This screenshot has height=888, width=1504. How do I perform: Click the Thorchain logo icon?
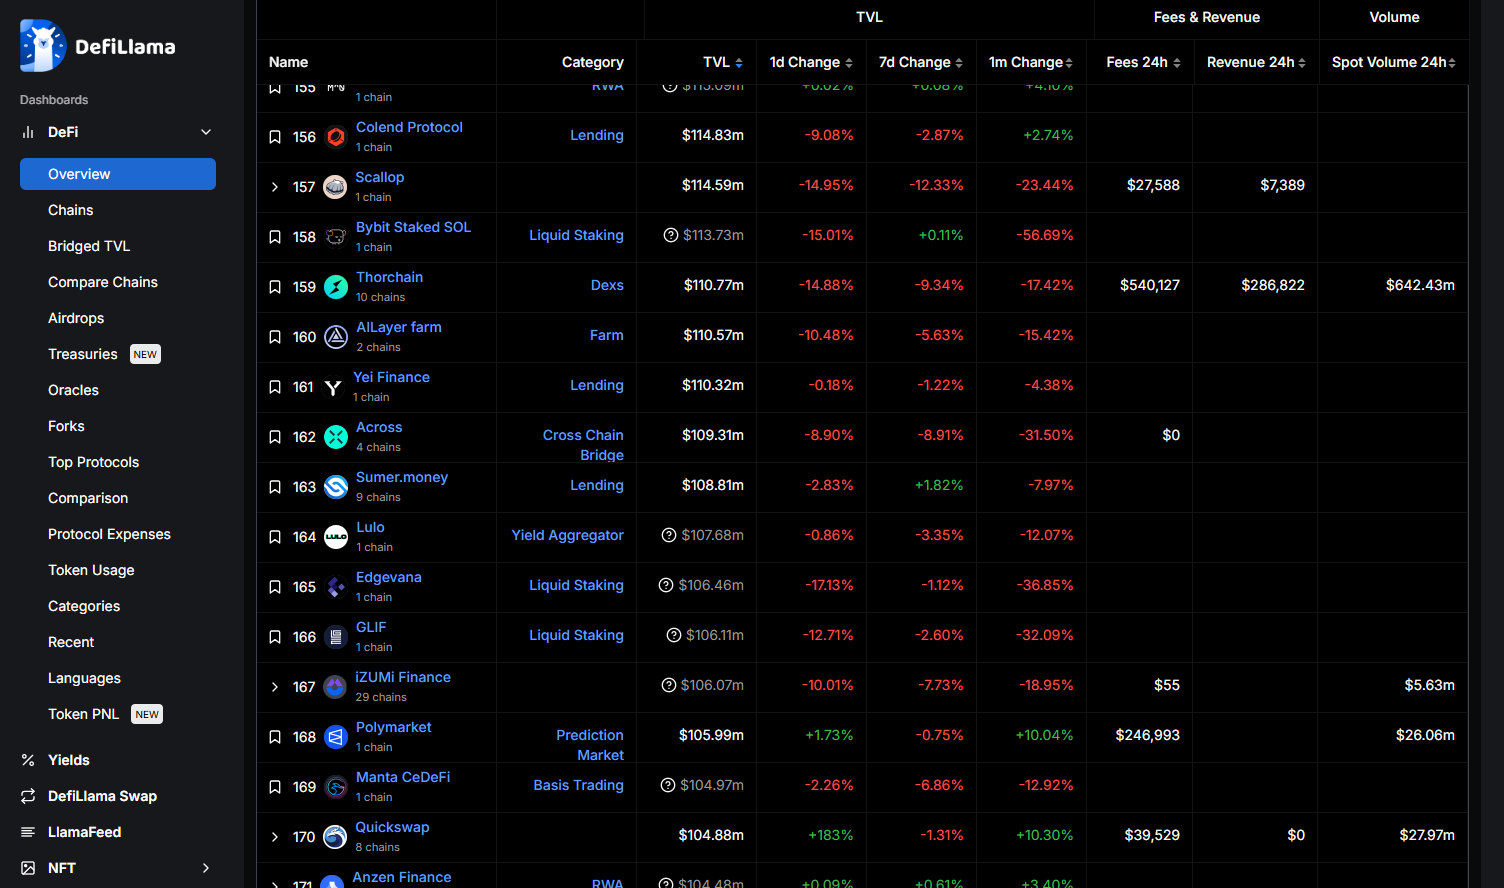(336, 287)
